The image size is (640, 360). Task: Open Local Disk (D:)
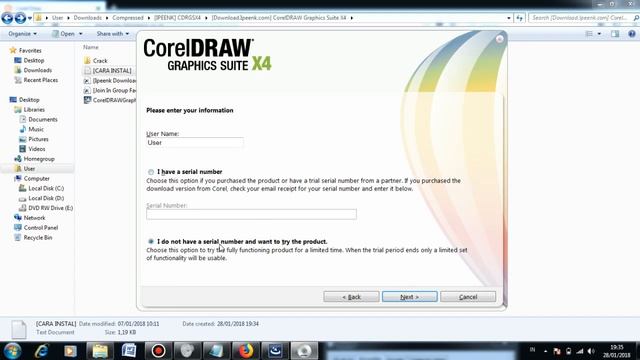tap(41, 198)
